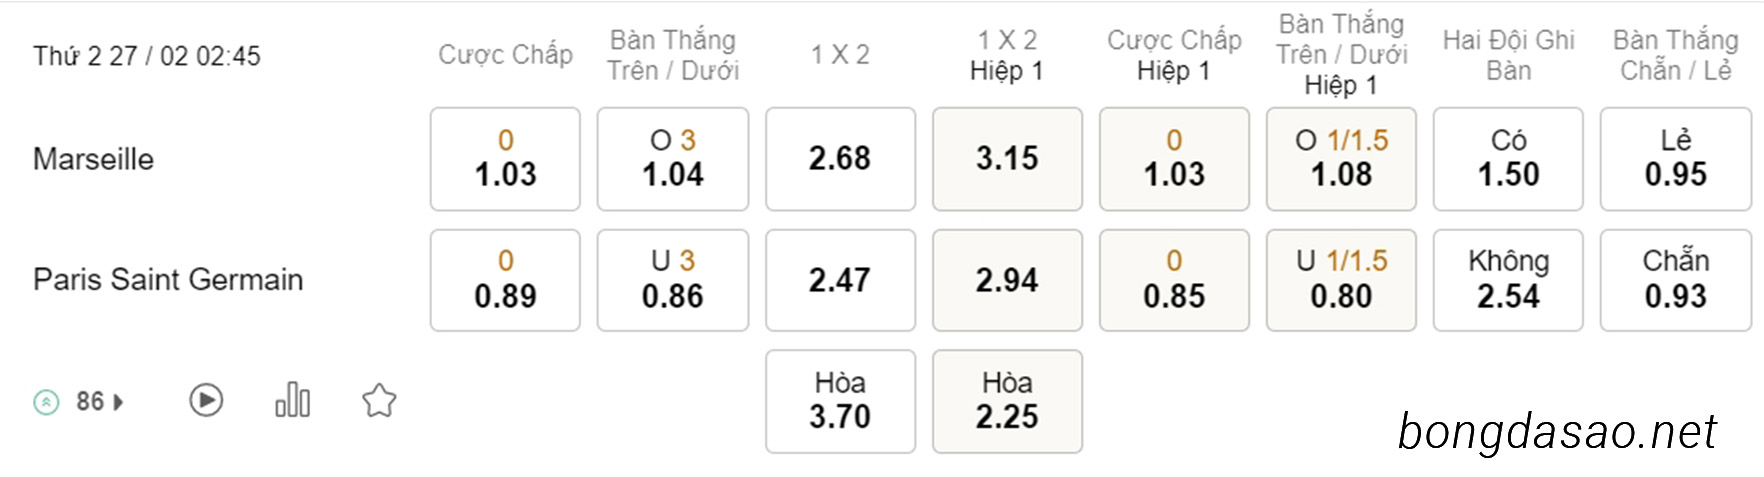
Task: Choose Marseille 1X2 win at 2.68
Action: pos(840,159)
